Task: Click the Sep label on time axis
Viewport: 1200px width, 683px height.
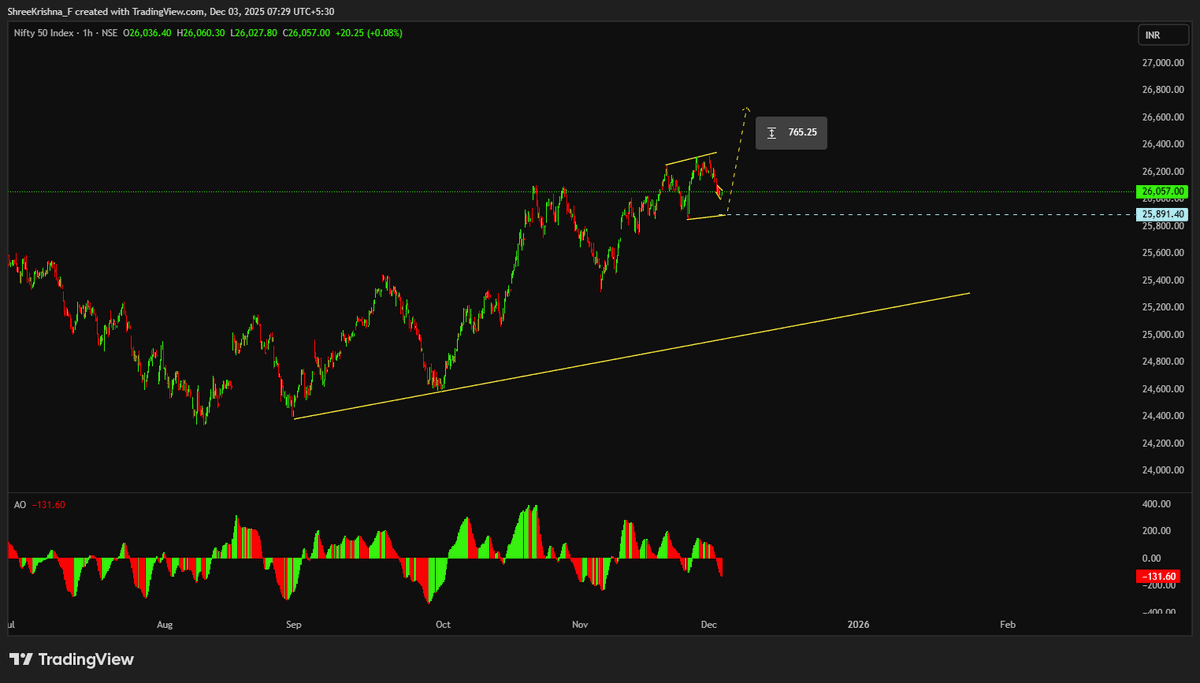Action: tap(293, 625)
